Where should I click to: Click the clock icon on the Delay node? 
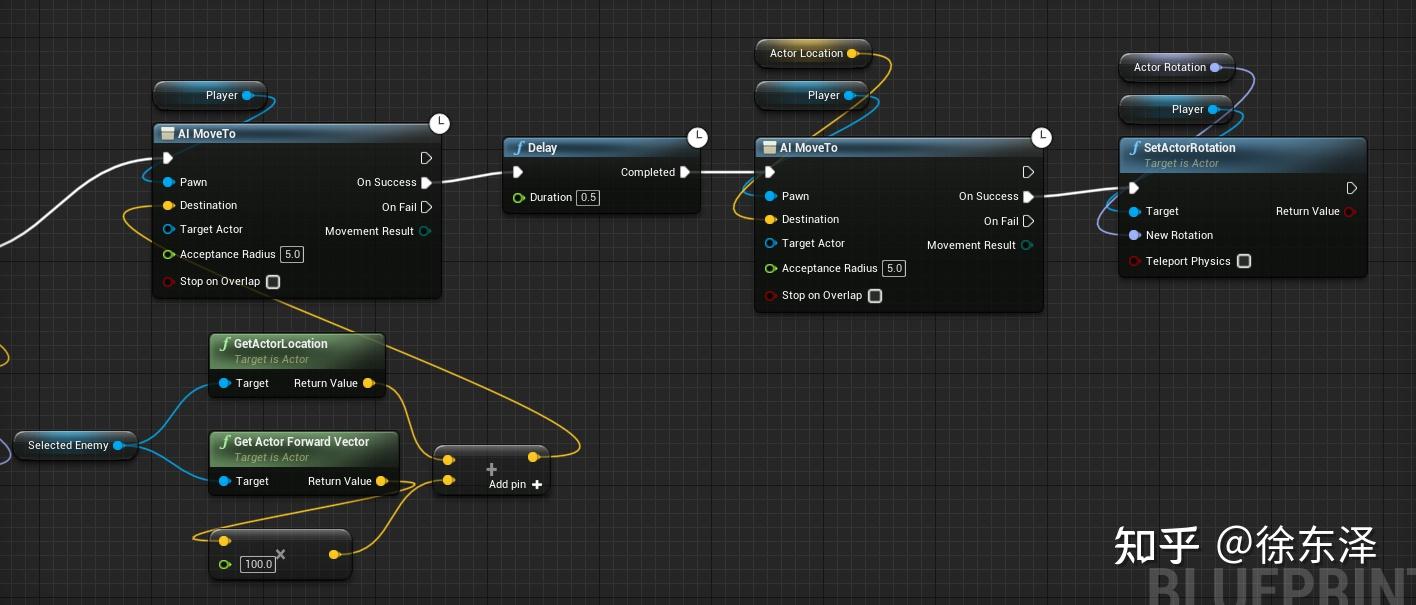698,137
